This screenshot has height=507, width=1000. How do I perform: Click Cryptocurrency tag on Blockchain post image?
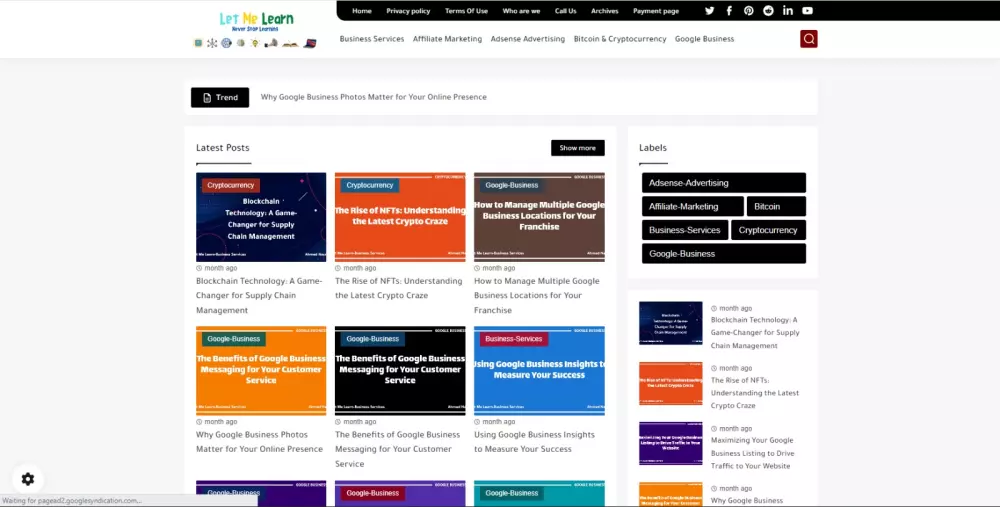(231, 185)
